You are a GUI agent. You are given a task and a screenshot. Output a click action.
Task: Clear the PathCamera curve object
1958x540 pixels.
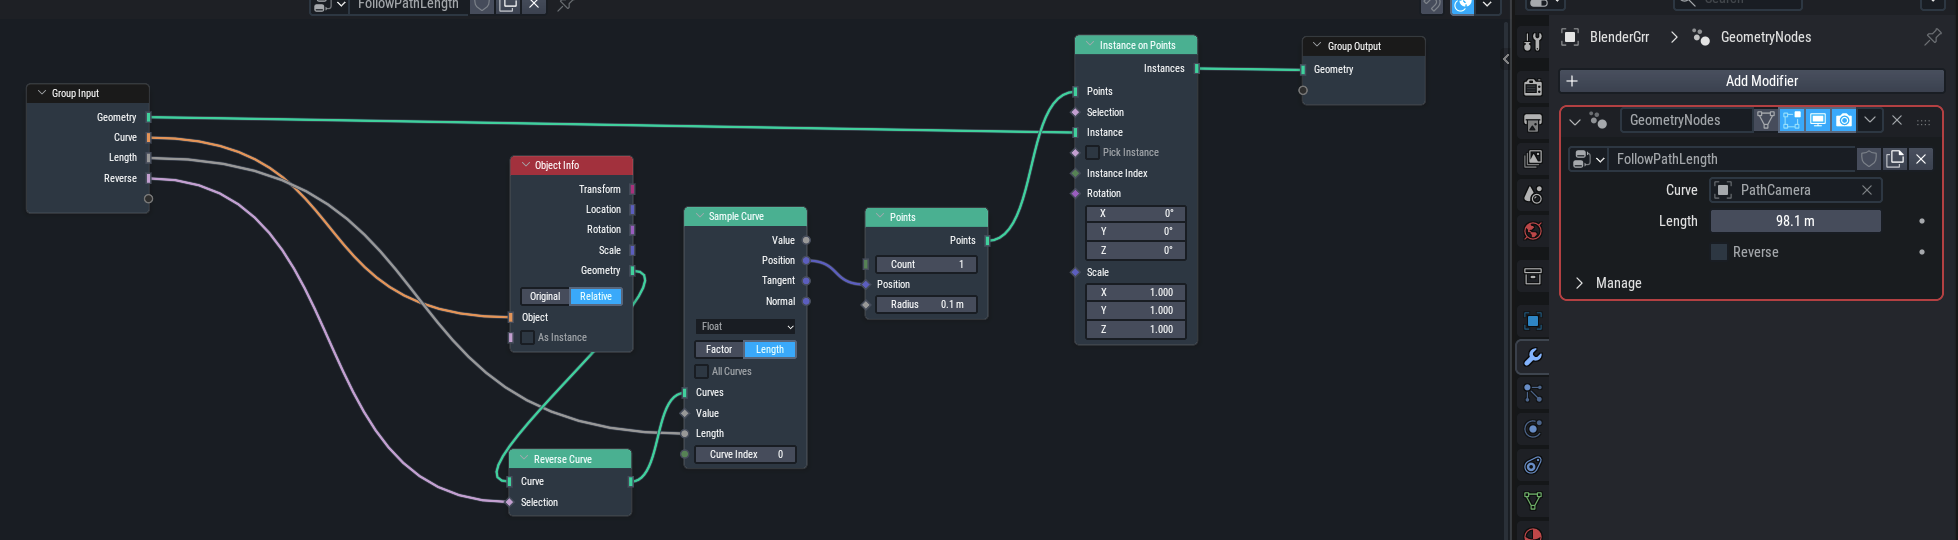pos(1866,190)
